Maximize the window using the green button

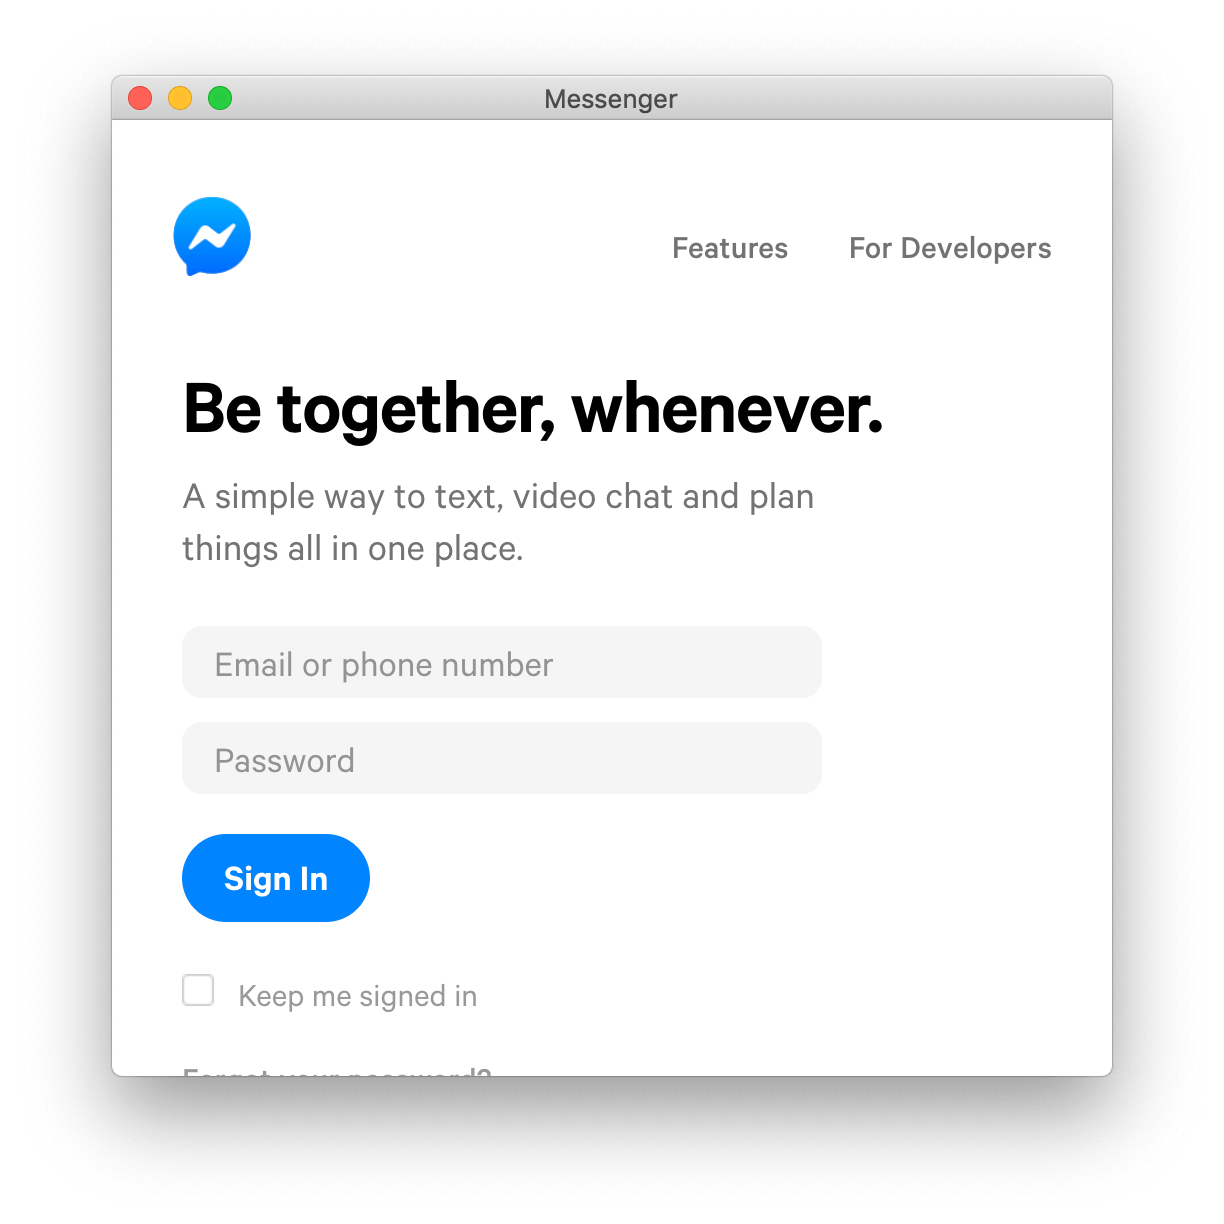click(x=220, y=98)
